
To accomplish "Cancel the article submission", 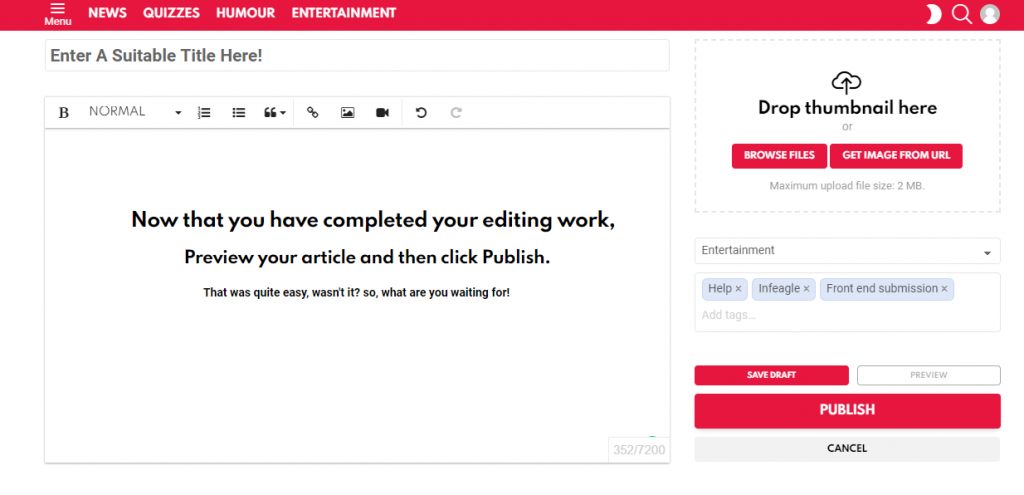I will [x=847, y=449].
